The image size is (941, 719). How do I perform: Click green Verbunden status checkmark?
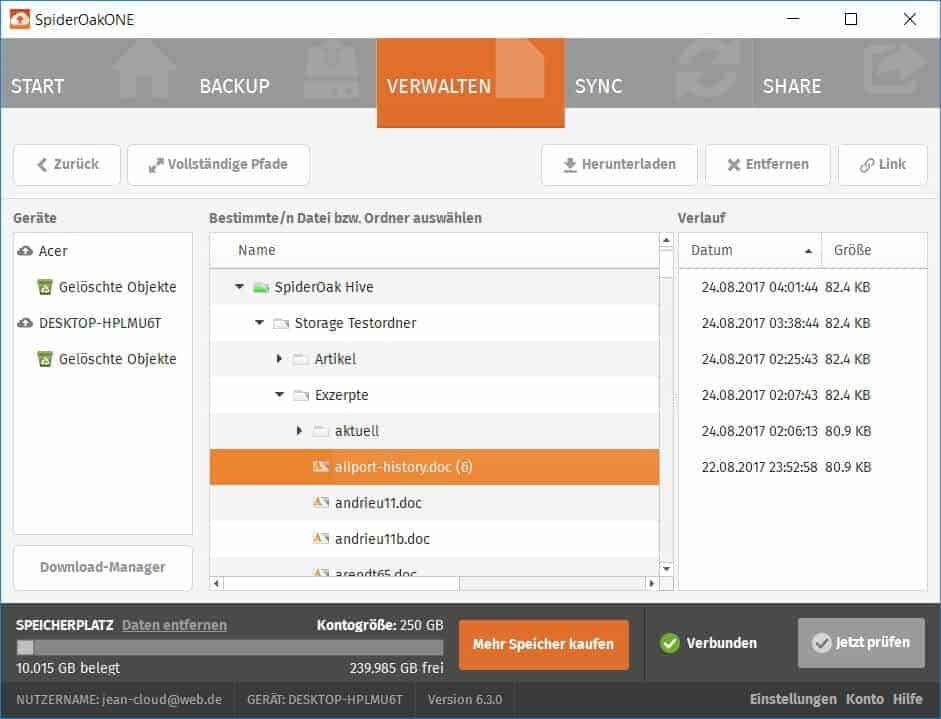(669, 643)
